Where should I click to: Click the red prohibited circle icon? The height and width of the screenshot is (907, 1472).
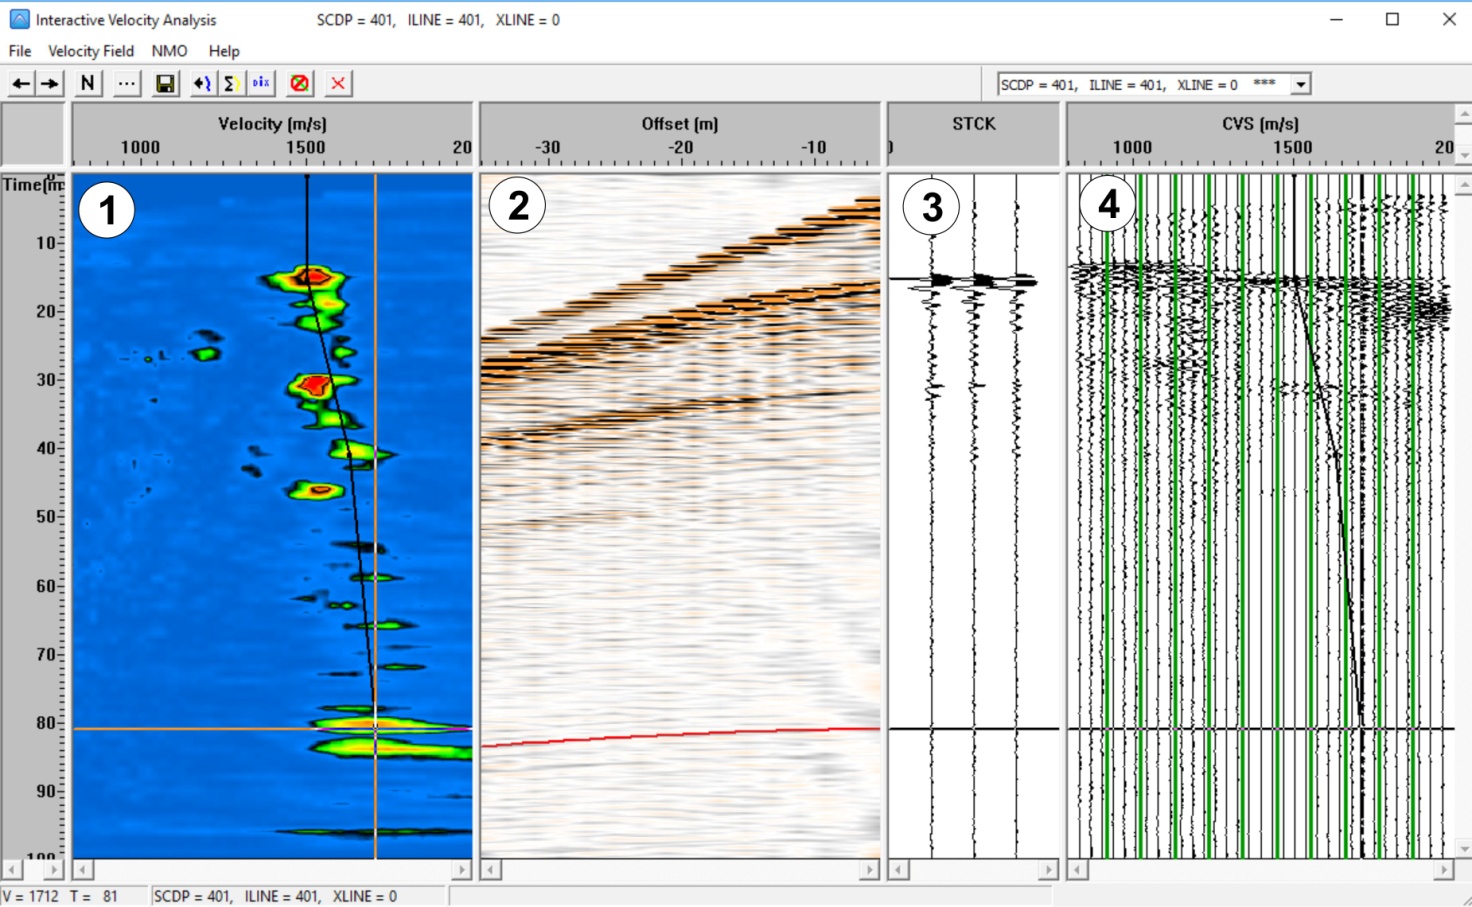pyautogui.click(x=299, y=84)
